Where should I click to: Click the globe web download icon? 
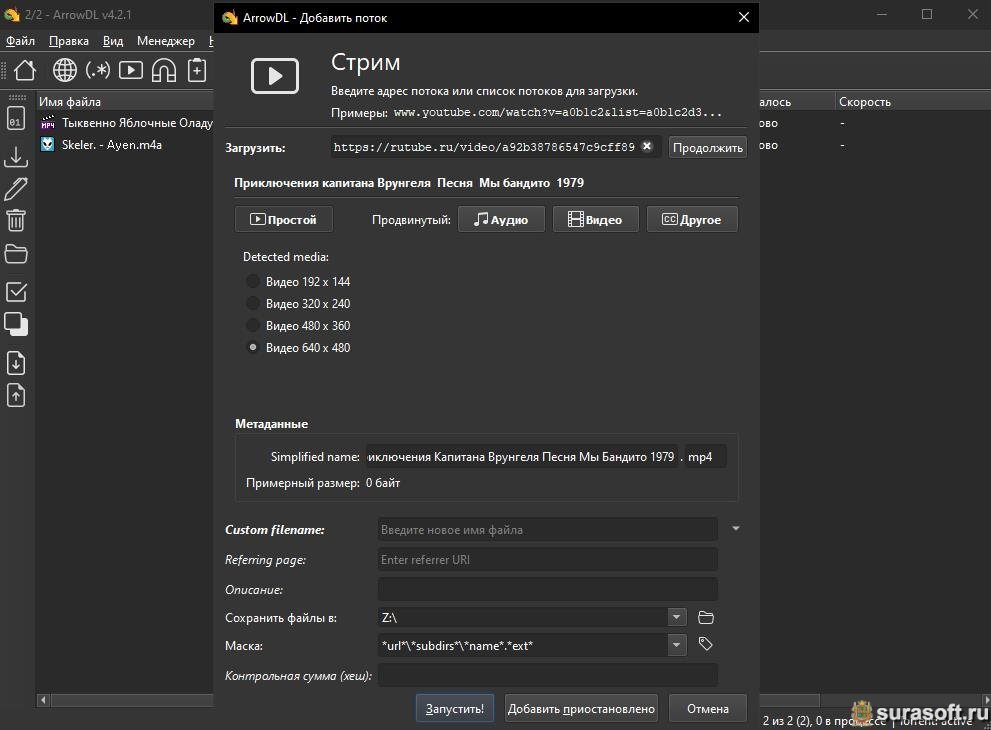65,70
